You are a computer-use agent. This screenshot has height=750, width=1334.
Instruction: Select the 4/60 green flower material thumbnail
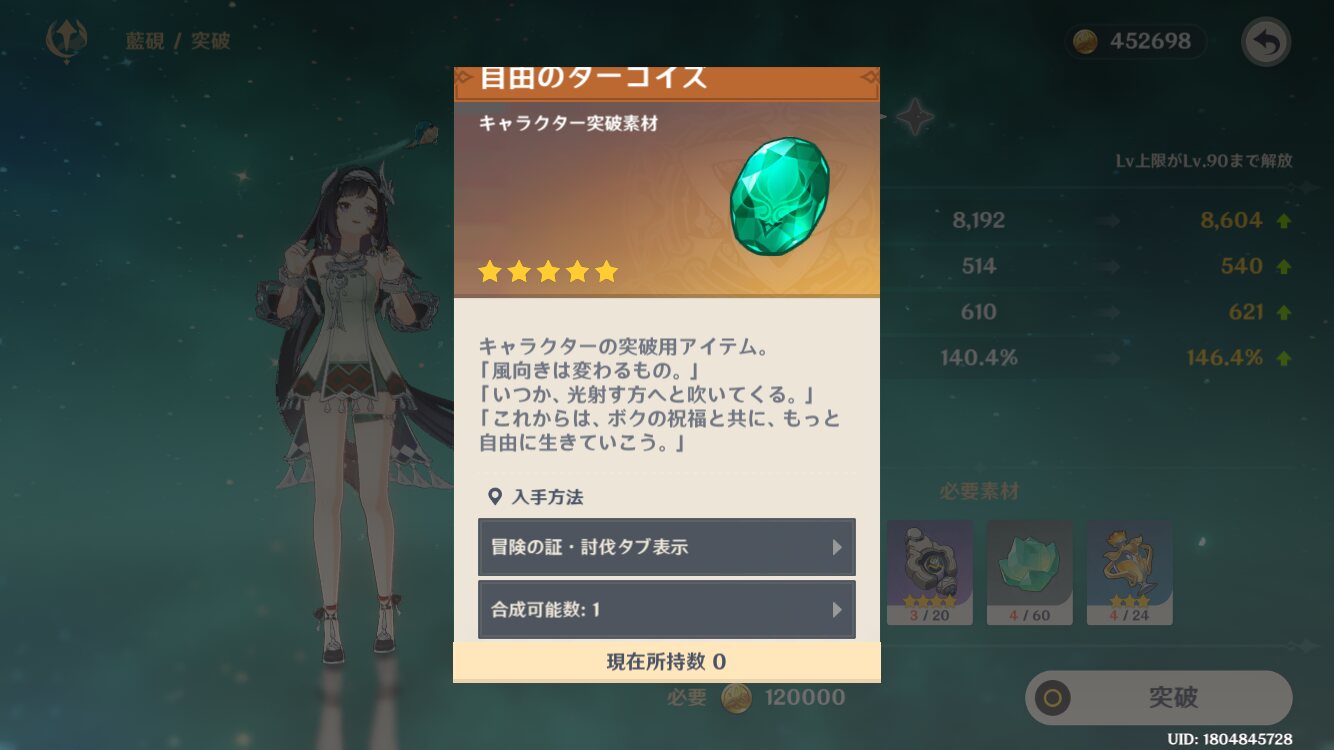1029,572
